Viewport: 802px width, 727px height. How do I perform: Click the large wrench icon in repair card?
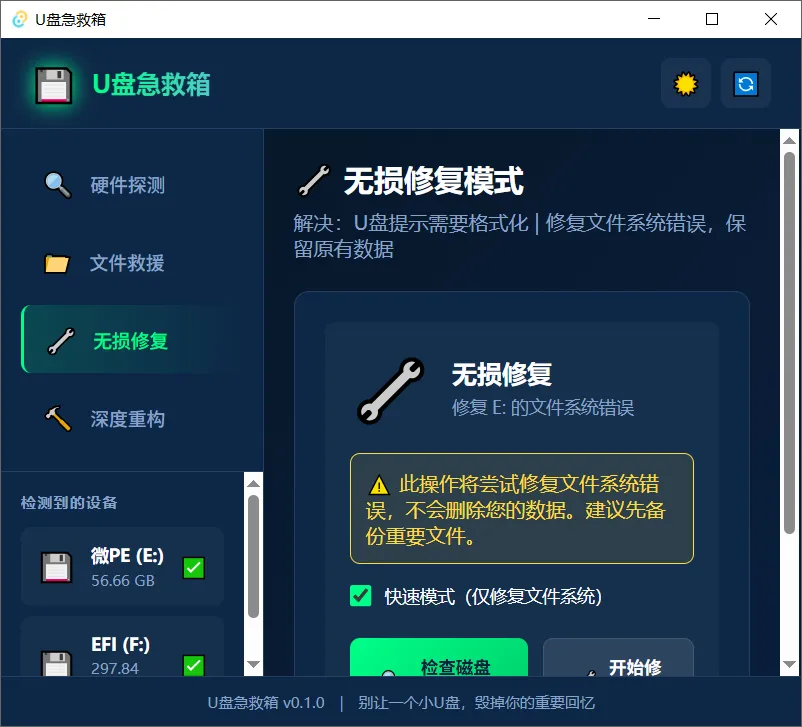click(391, 390)
